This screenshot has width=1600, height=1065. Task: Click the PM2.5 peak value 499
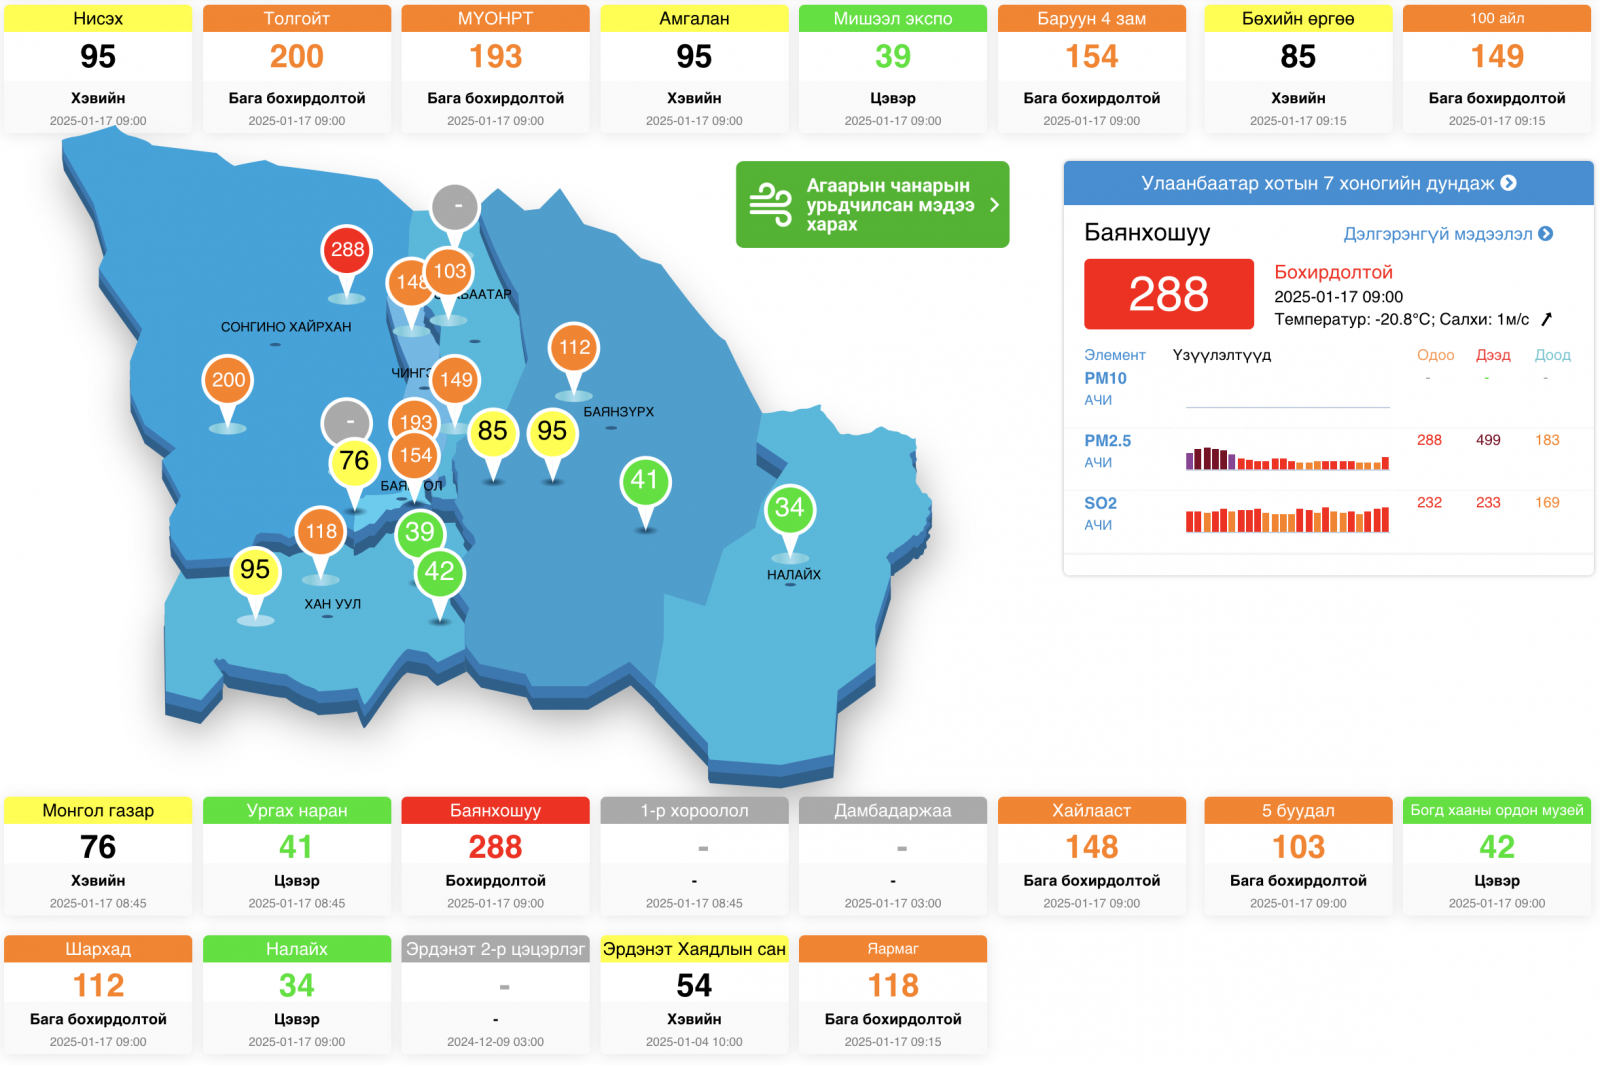[1488, 440]
